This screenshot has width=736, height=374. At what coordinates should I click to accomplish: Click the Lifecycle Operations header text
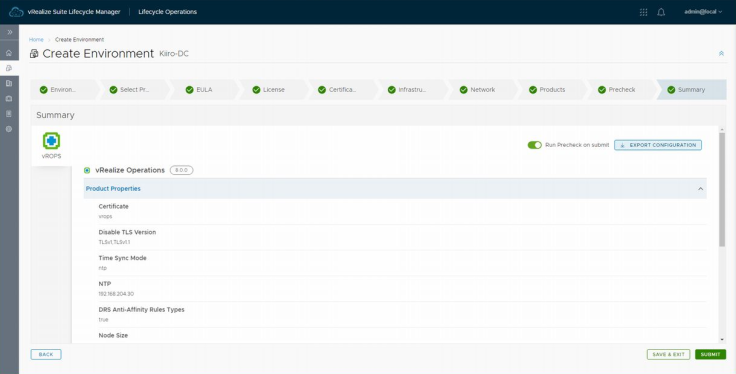point(168,12)
